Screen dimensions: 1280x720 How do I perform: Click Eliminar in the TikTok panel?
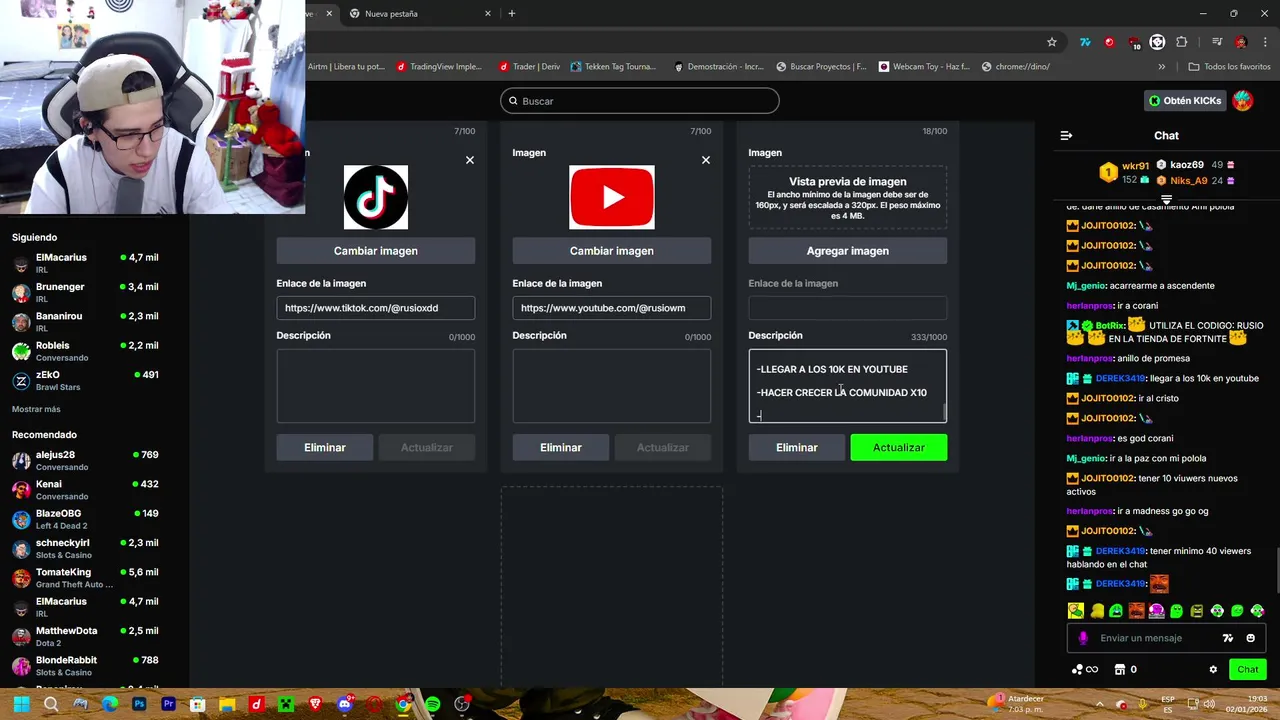pyautogui.click(x=325, y=448)
